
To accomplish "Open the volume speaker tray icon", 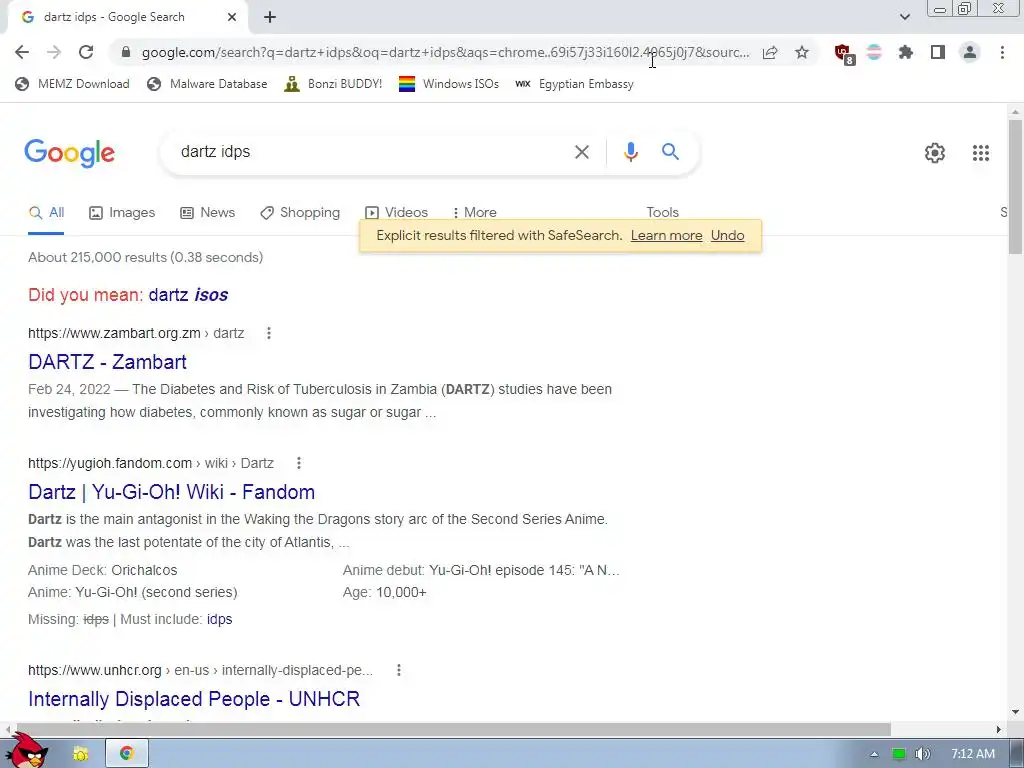I will [922, 754].
